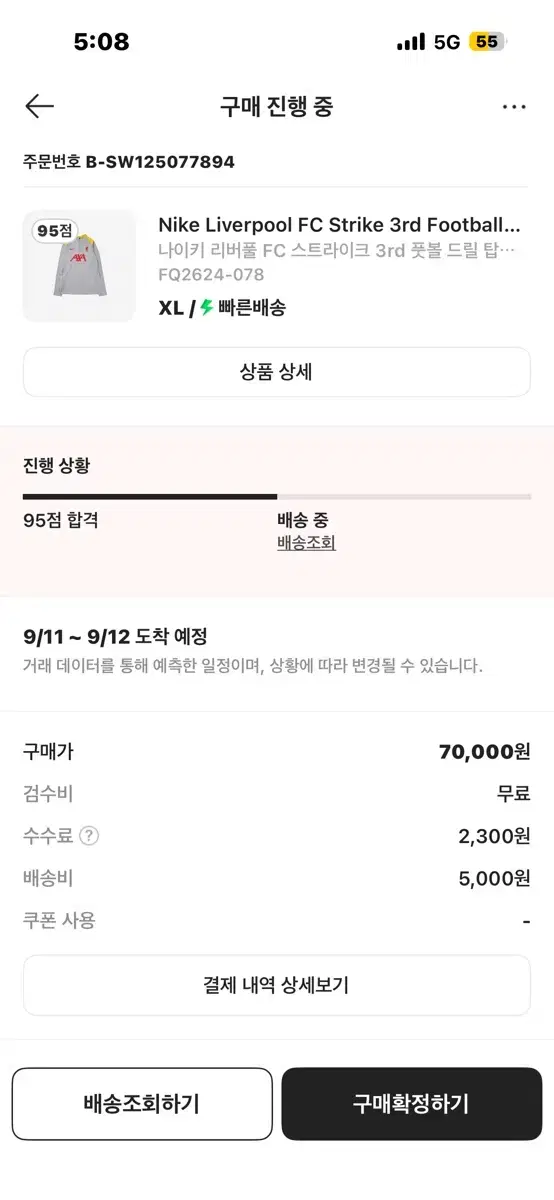Tap order number B-SW125077894
Viewport: 554px width, 1200px height.
(x=160, y=161)
